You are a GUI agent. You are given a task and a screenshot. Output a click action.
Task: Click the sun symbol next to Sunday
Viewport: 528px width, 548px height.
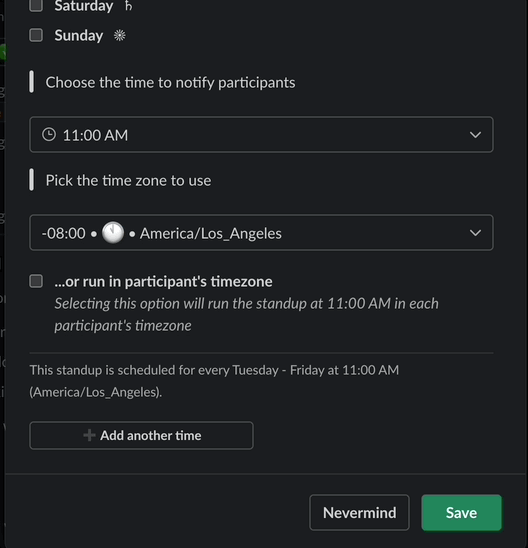coord(120,35)
